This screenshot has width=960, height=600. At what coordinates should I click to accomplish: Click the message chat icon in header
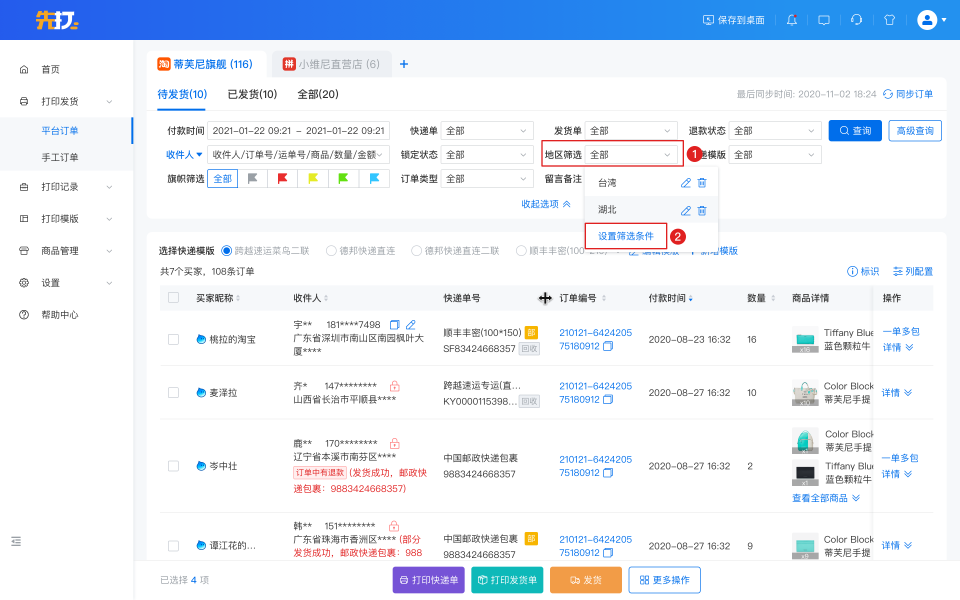[x=824, y=20]
